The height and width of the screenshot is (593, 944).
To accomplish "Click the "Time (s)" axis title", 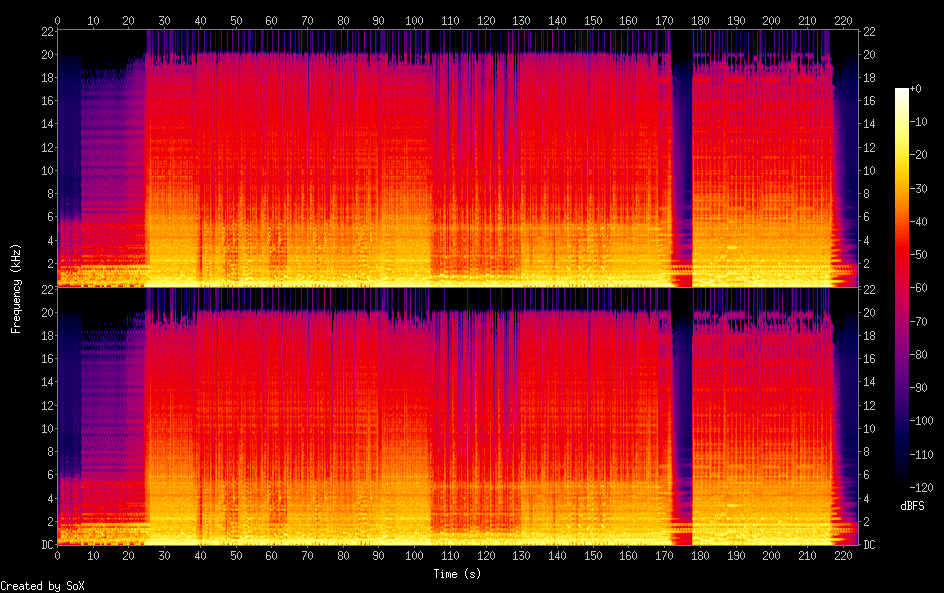I will pos(459,574).
